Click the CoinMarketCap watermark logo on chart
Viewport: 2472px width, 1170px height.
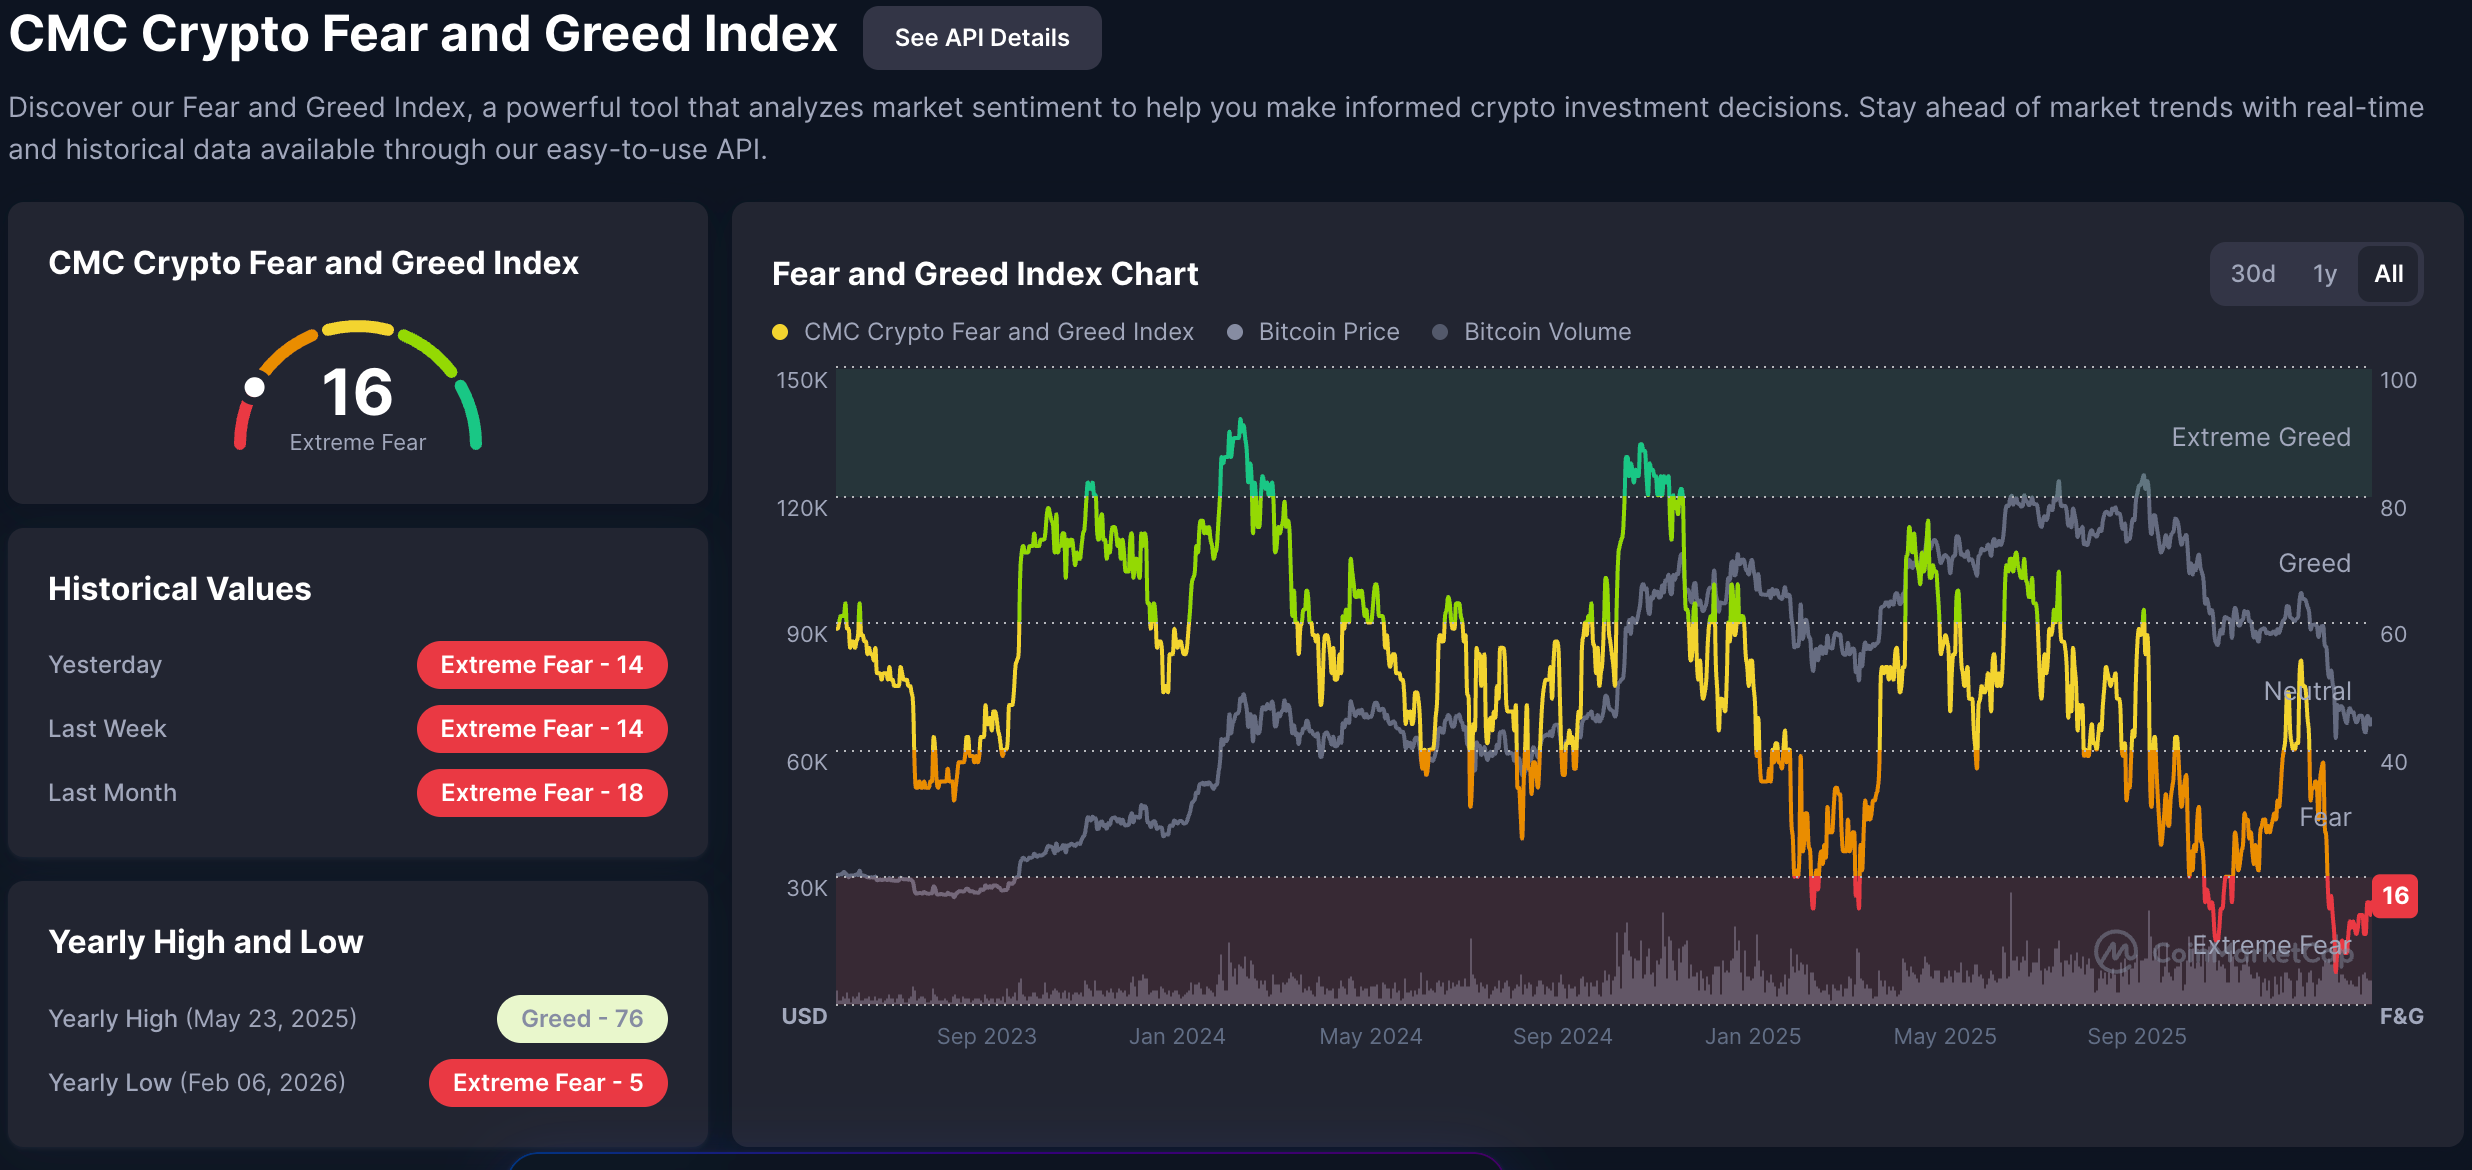pos(2116,951)
